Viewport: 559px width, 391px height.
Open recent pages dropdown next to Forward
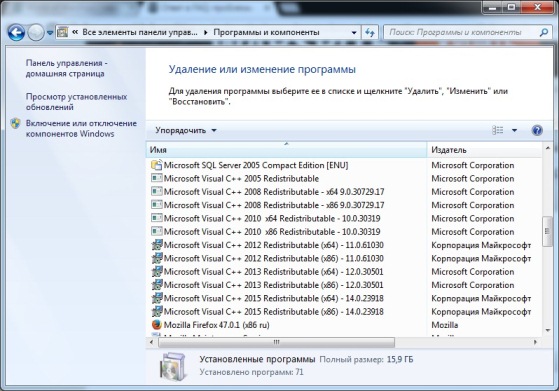[50, 33]
